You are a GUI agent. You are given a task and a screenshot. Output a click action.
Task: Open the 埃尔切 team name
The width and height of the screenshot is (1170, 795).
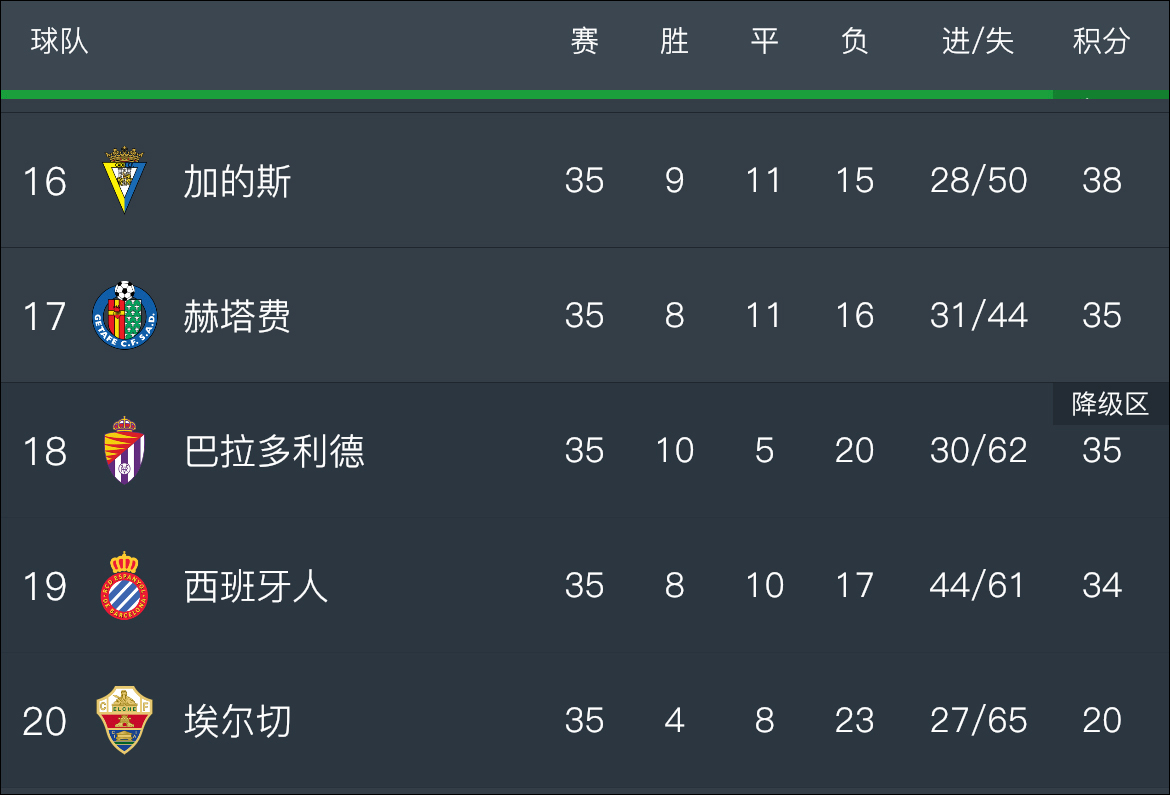(237, 722)
